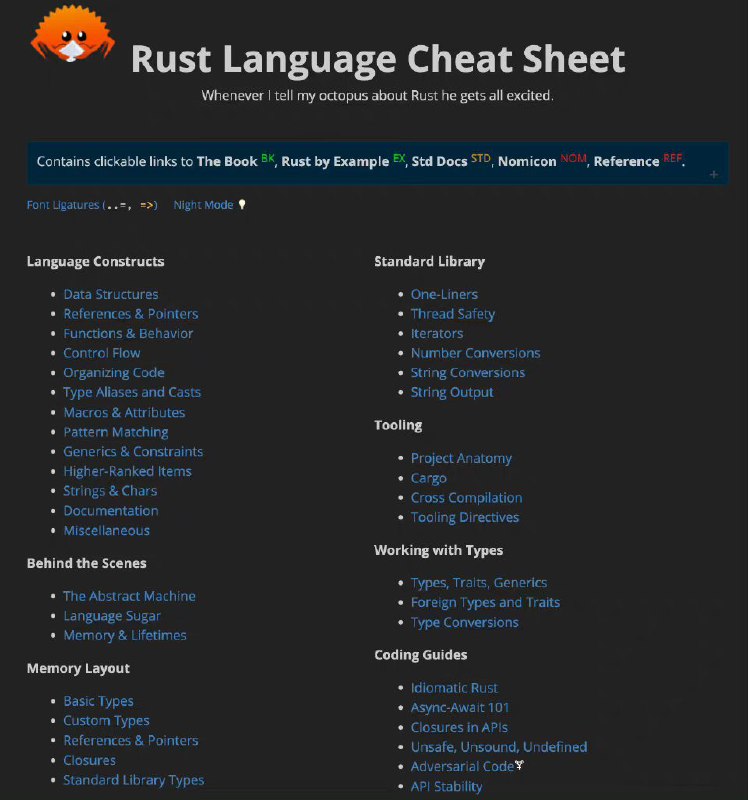Click the Tooling heading
Screen dimensions: 748x800
coord(398,426)
